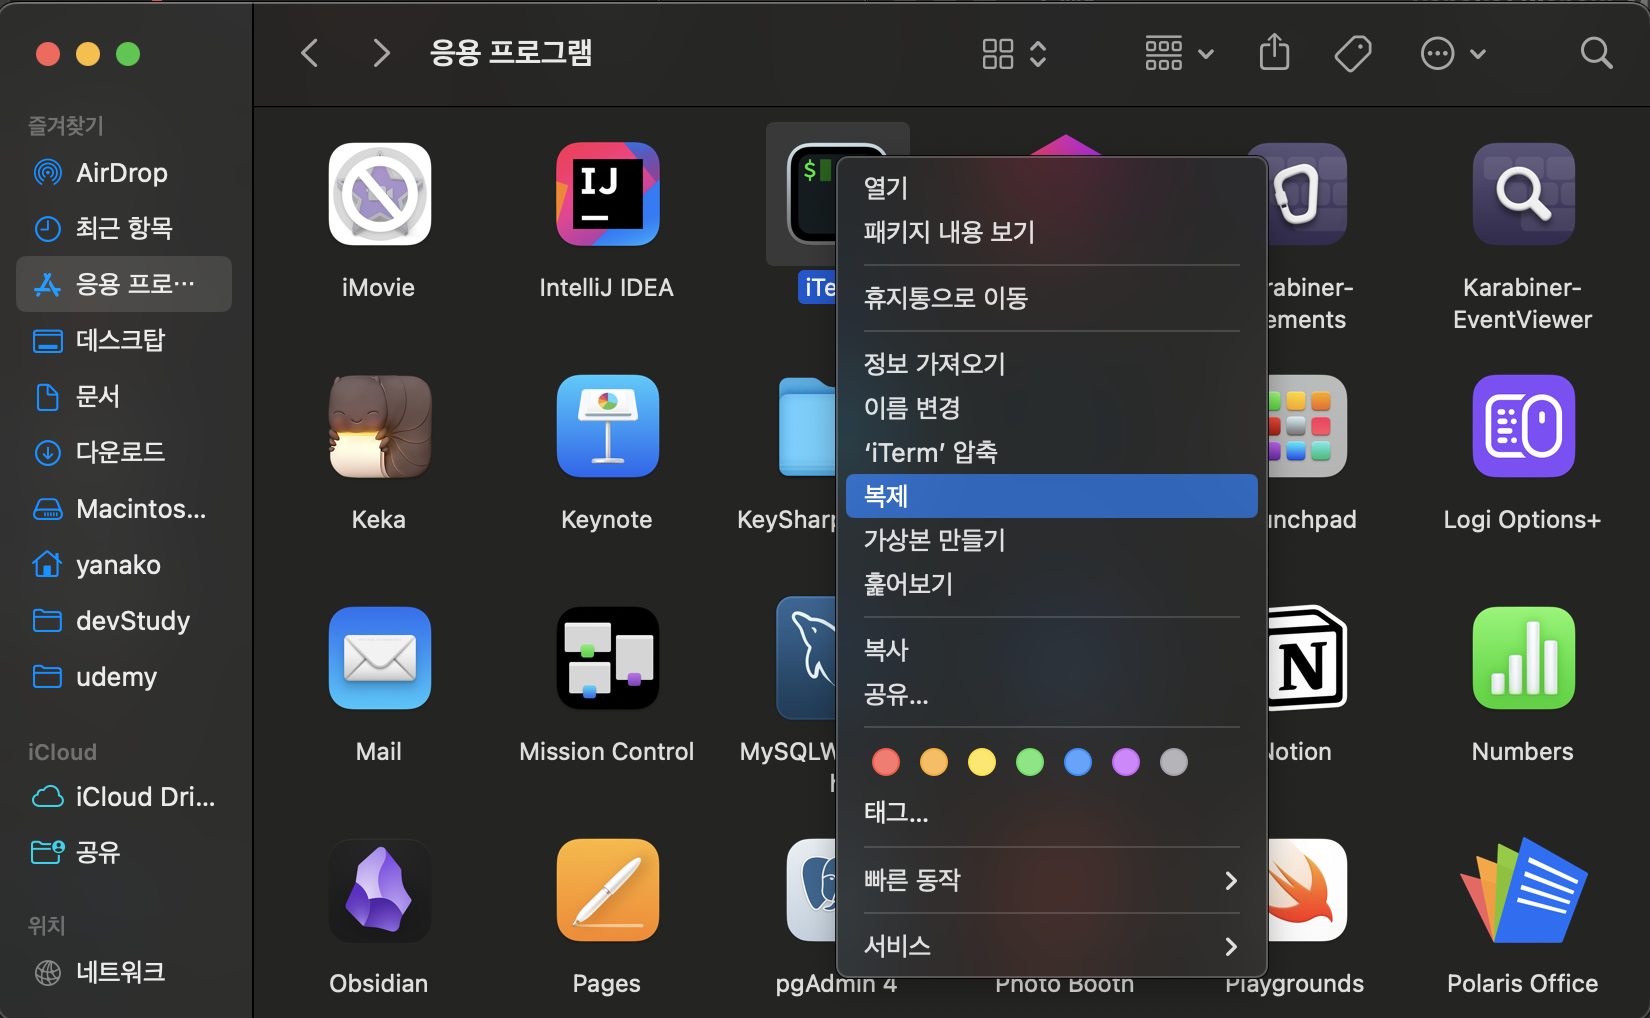Open 다운로드 in the sidebar
This screenshot has width=1650, height=1018.
coord(124,452)
